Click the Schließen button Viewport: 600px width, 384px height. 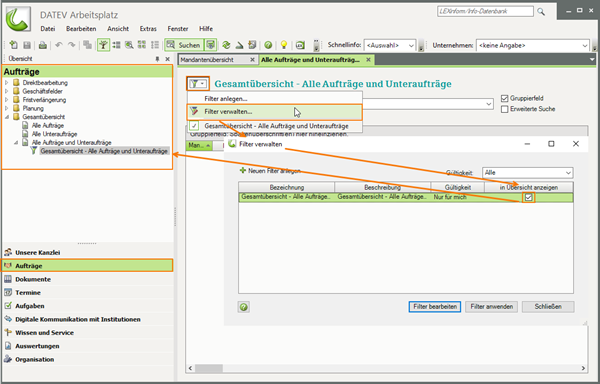548,307
